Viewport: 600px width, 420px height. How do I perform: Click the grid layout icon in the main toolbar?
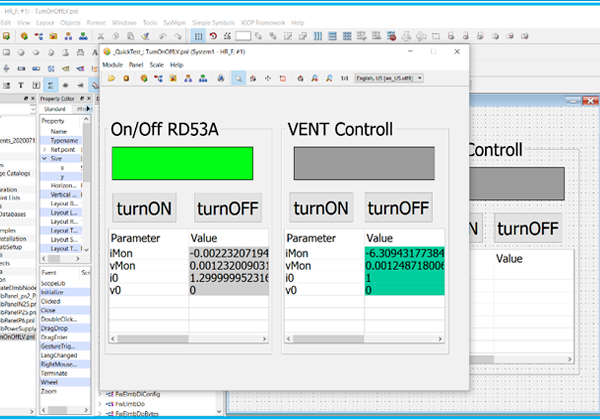(x=347, y=36)
